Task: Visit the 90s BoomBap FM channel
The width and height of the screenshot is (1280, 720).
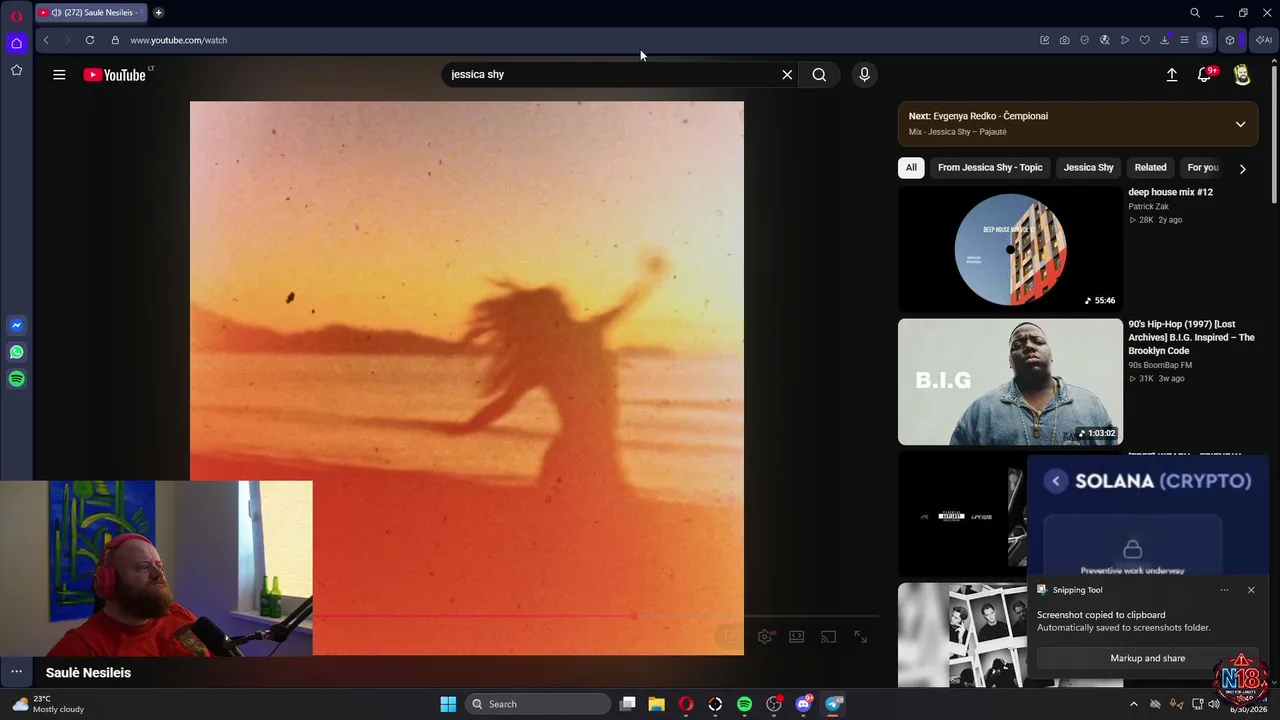Action: click(1160, 366)
